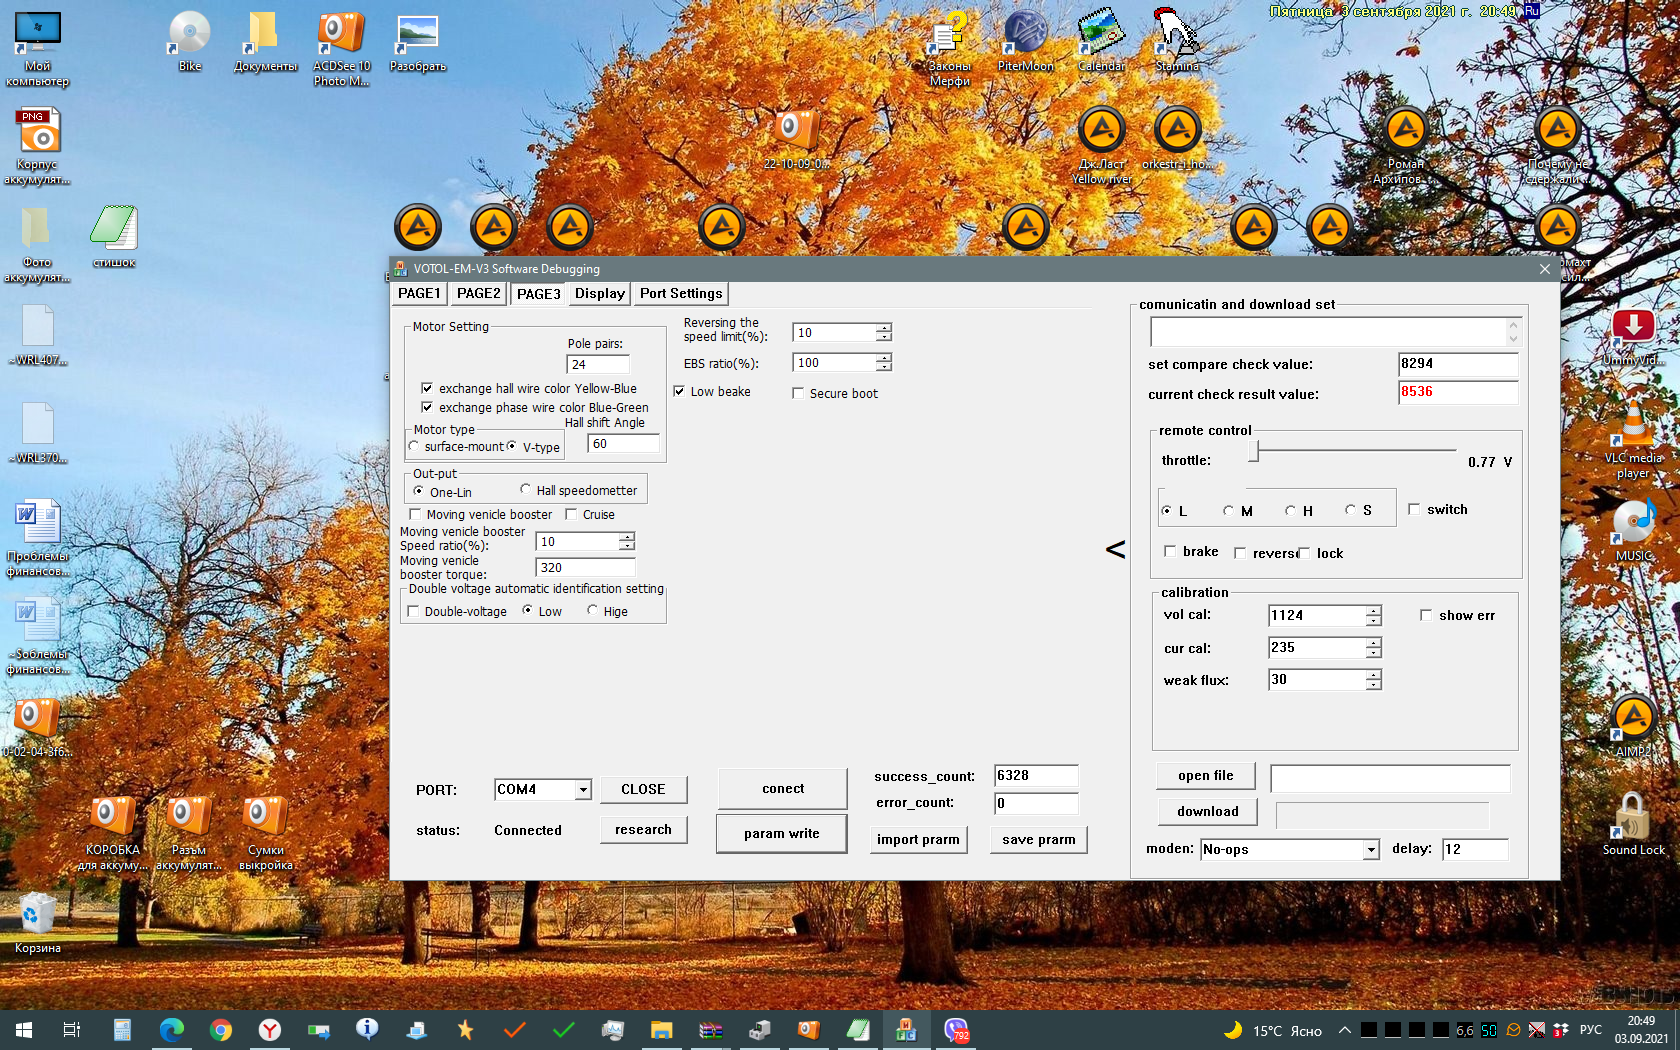This screenshot has width=1680, height=1050.
Task: Open the moden No-ops dropdown
Action: [x=1371, y=850]
